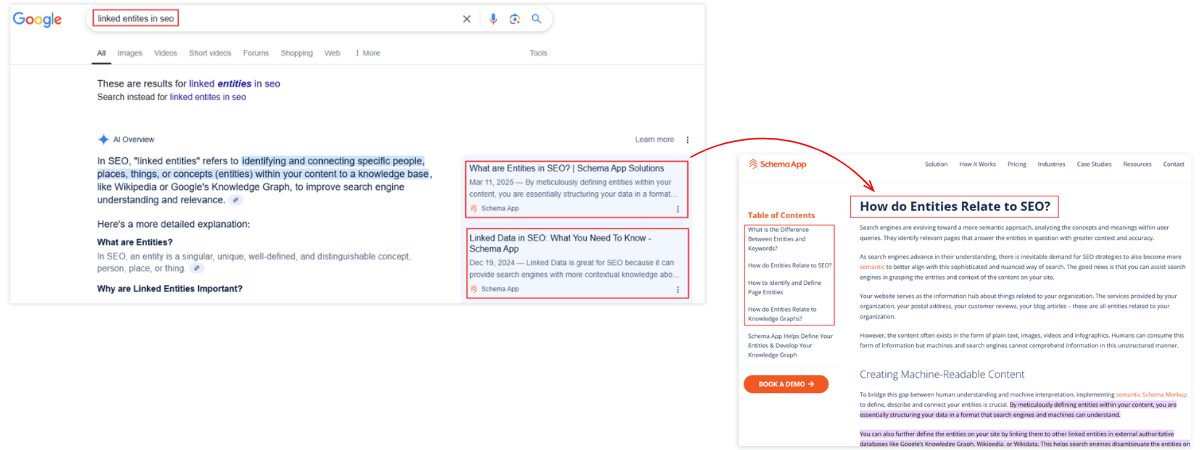
Task: Click orange 'semantic' link in second paragraph
Action: click(872, 267)
